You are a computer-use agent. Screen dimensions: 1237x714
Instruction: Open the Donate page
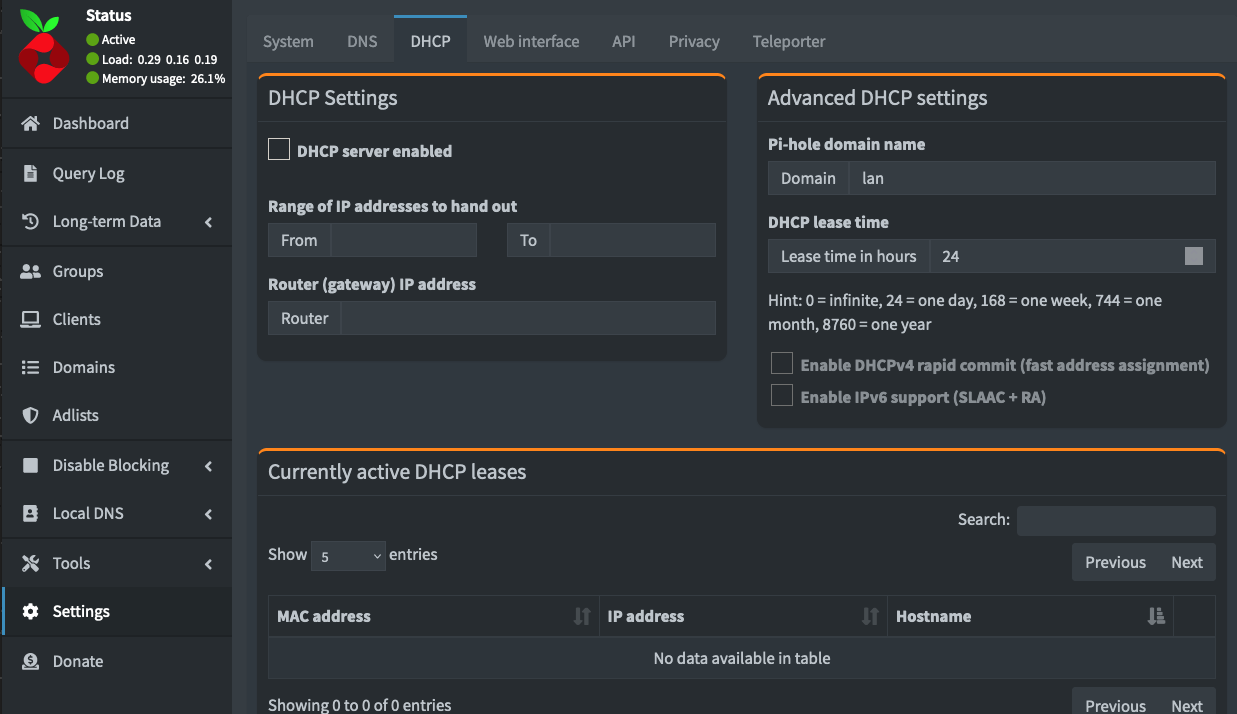75,661
